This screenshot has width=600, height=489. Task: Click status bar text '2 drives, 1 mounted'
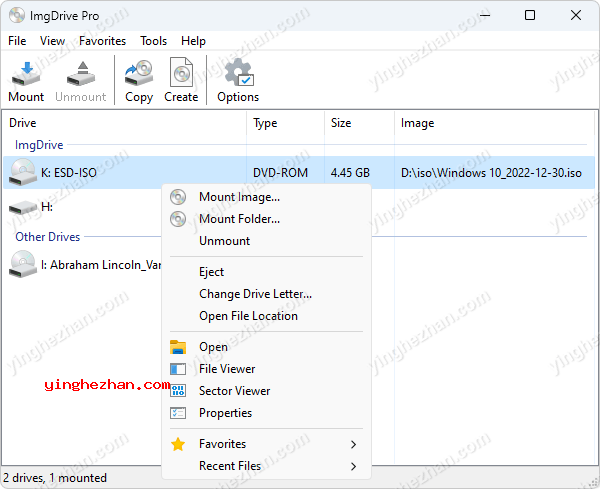coord(55,478)
